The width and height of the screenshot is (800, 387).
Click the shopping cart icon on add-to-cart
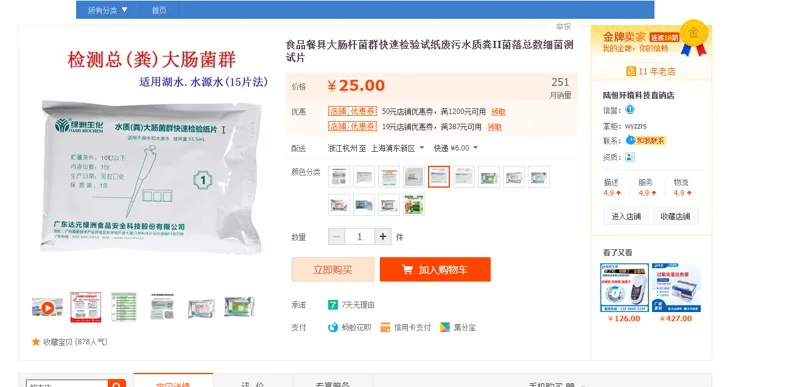[407, 269]
